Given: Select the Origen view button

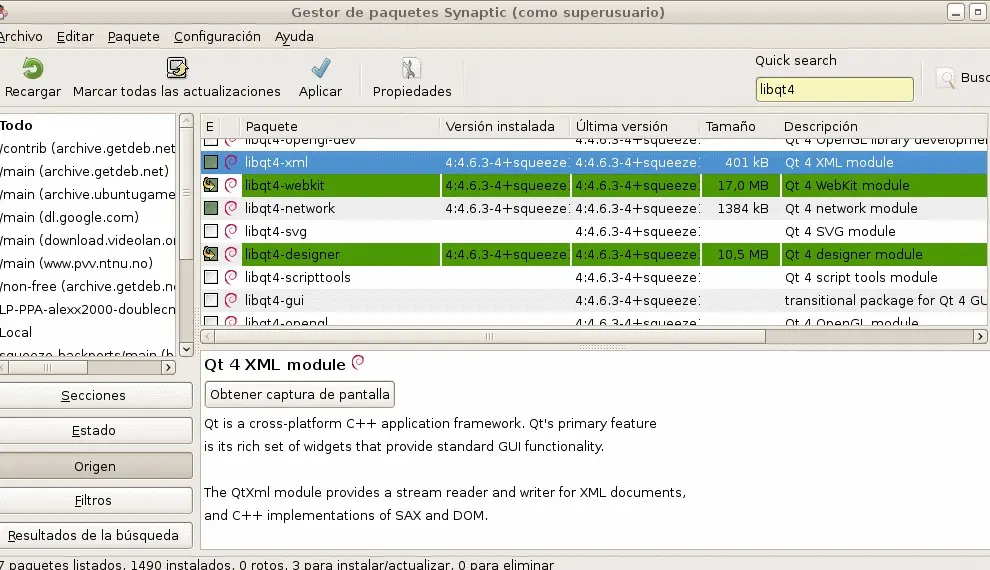Looking at the screenshot, I should tap(95, 466).
